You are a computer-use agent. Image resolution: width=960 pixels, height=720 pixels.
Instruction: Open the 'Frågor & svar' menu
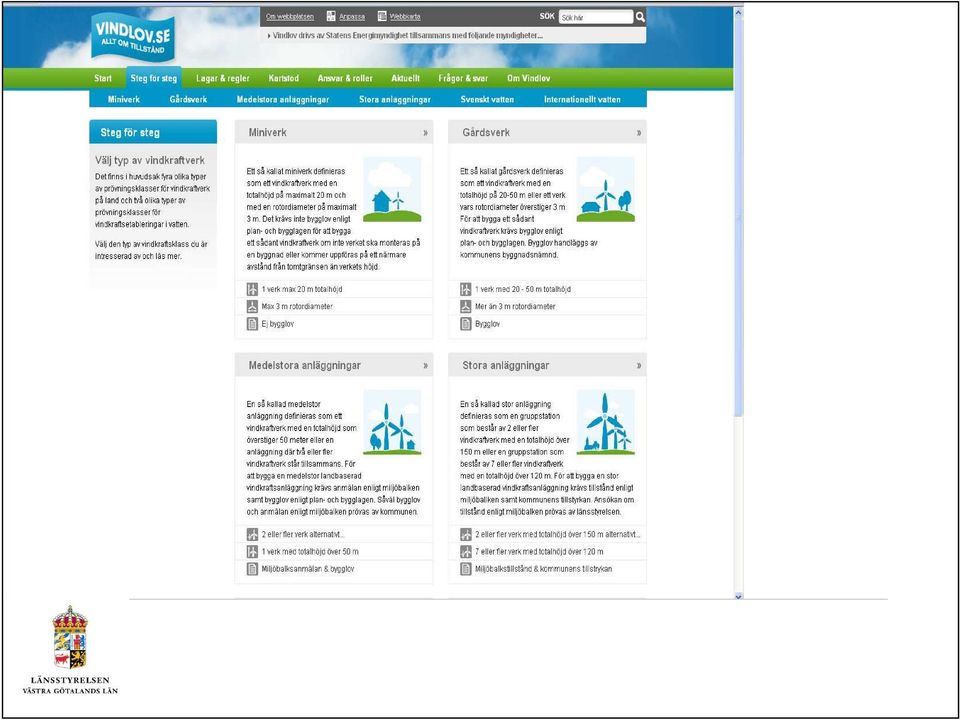(x=463, y=78)
